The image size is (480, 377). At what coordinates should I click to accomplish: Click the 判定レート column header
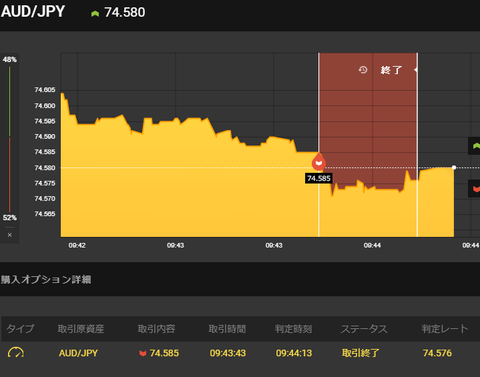click(445, 329)
